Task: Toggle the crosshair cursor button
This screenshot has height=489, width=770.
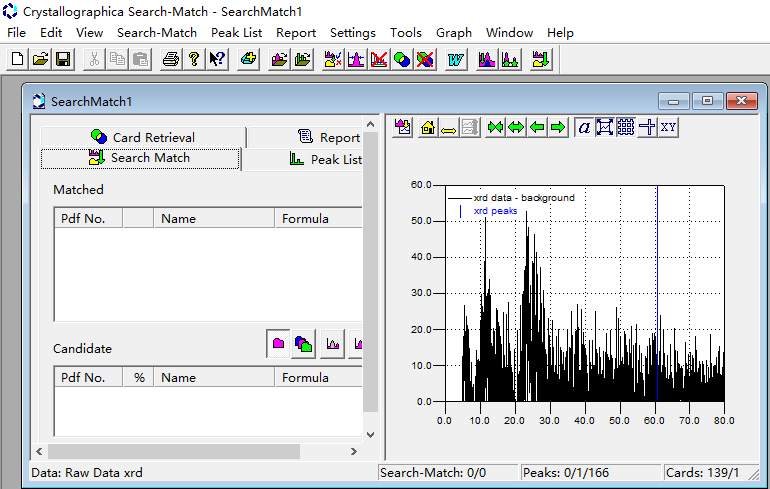Action: point(647,127)
